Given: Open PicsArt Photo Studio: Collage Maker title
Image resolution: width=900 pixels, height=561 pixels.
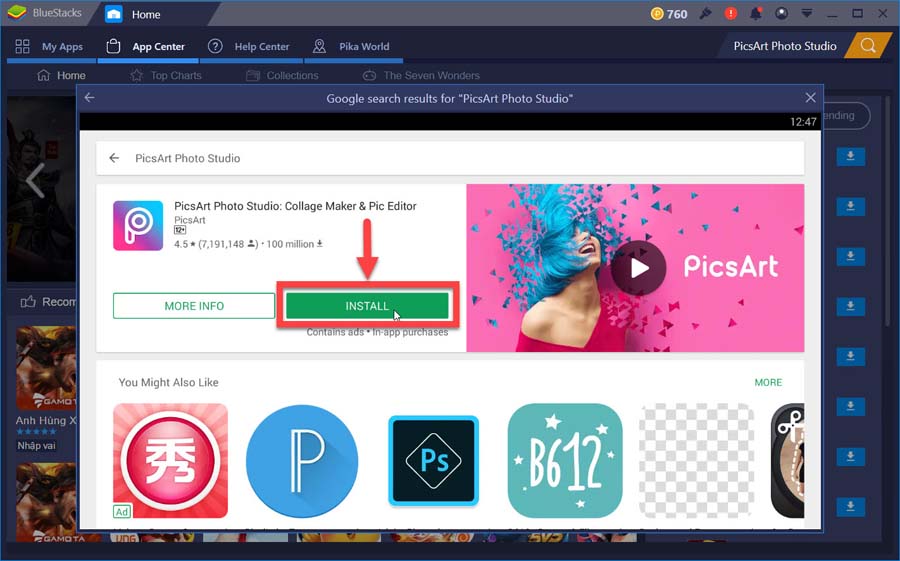Looking at the screenshot, I should point(295,206).
